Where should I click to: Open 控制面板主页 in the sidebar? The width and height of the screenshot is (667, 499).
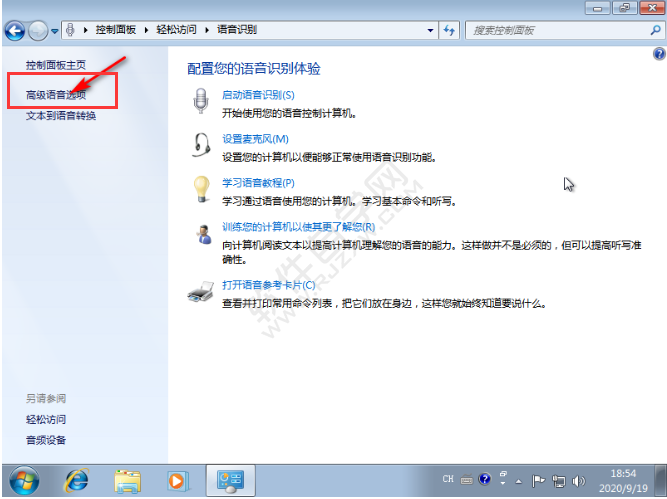[56, 65]
